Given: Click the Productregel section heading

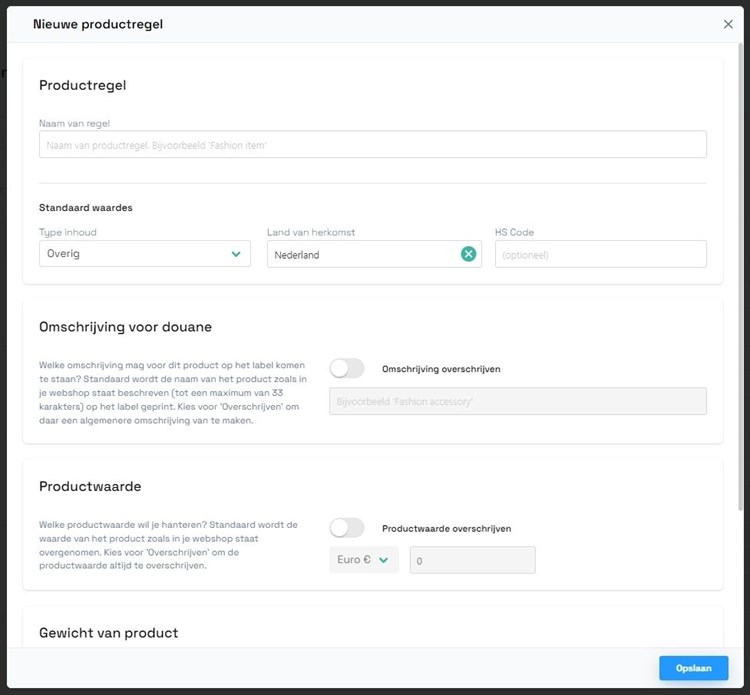Looking at the screenshot, I should pos(83,85).
